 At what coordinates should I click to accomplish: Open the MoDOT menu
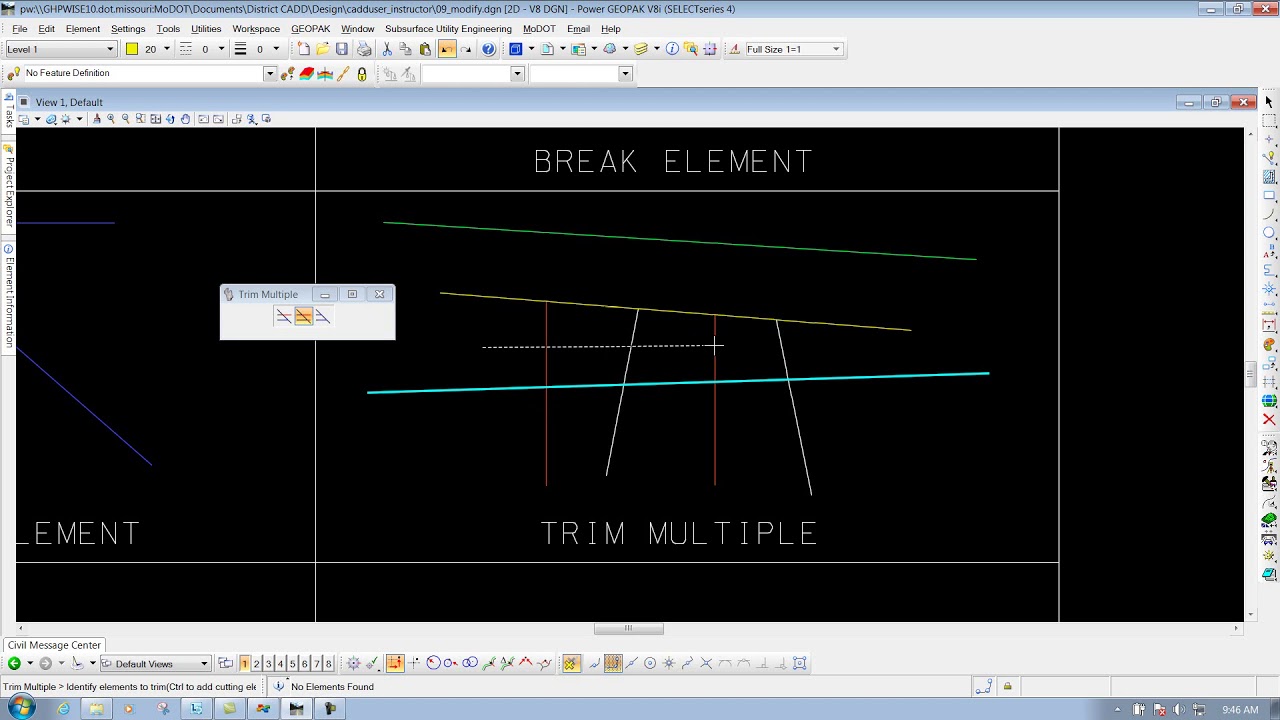click(539, 29)
